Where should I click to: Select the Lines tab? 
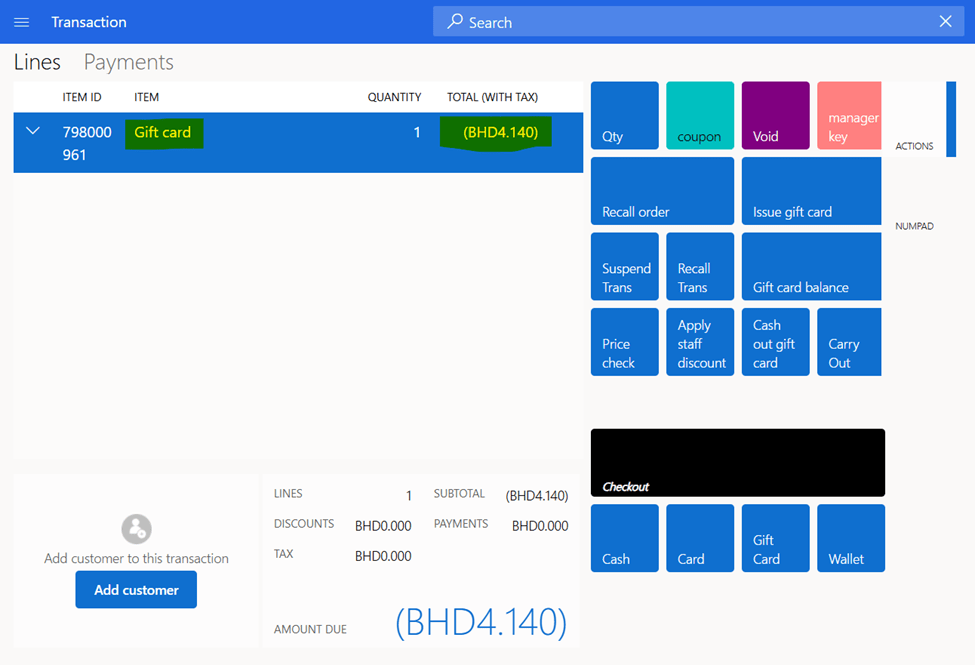click(x=37, y=62)
